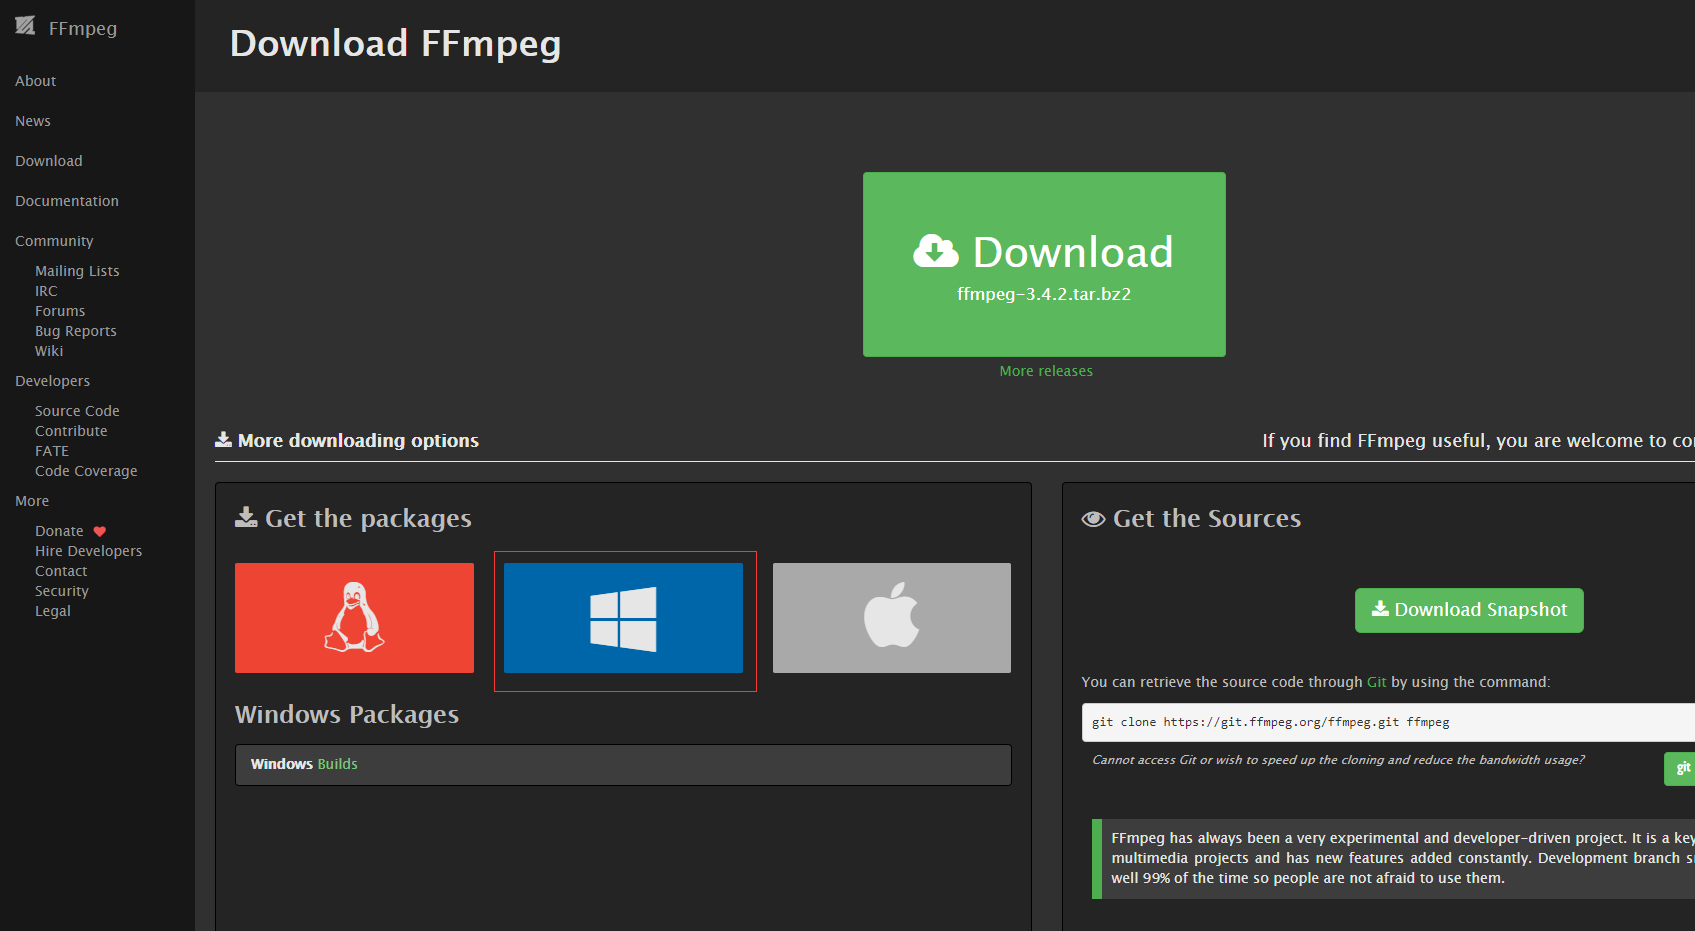
Task: Open the IRC sidebar link
Action: (46, 291)
